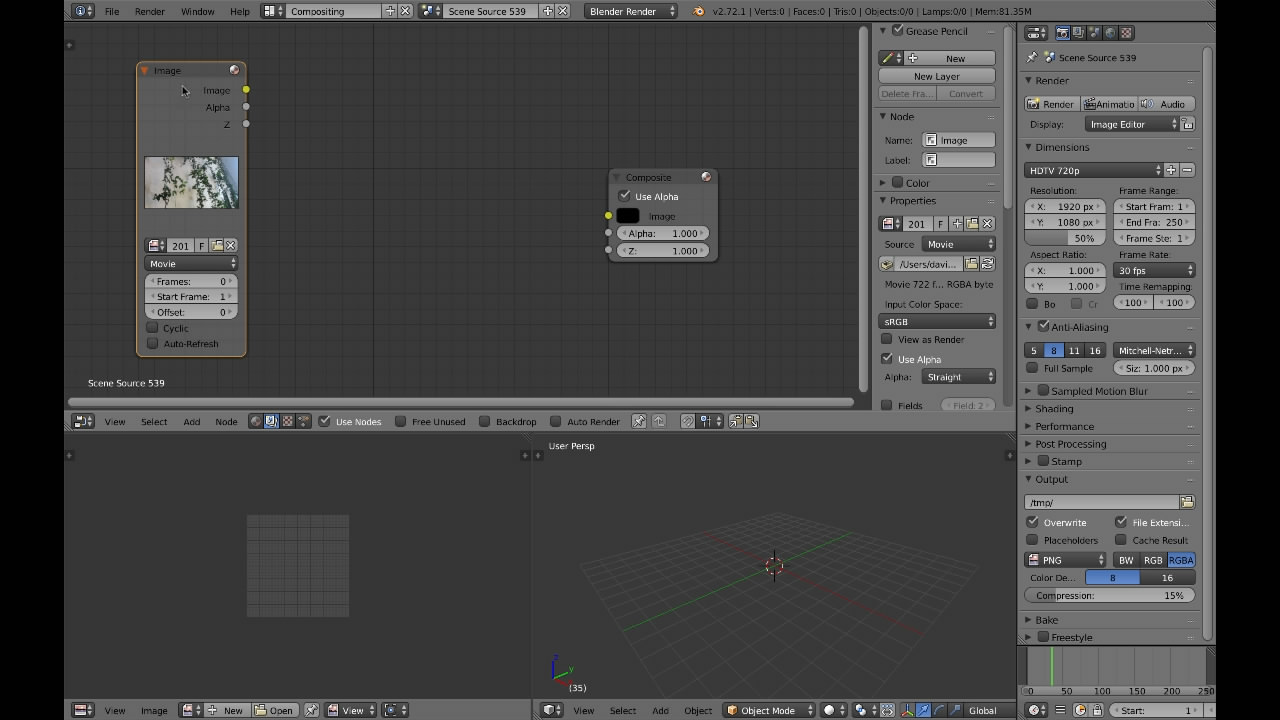This screenshot has width=1280, height=720.
Task: Select the compositing node tree type icon
Action: pos(271,421)
